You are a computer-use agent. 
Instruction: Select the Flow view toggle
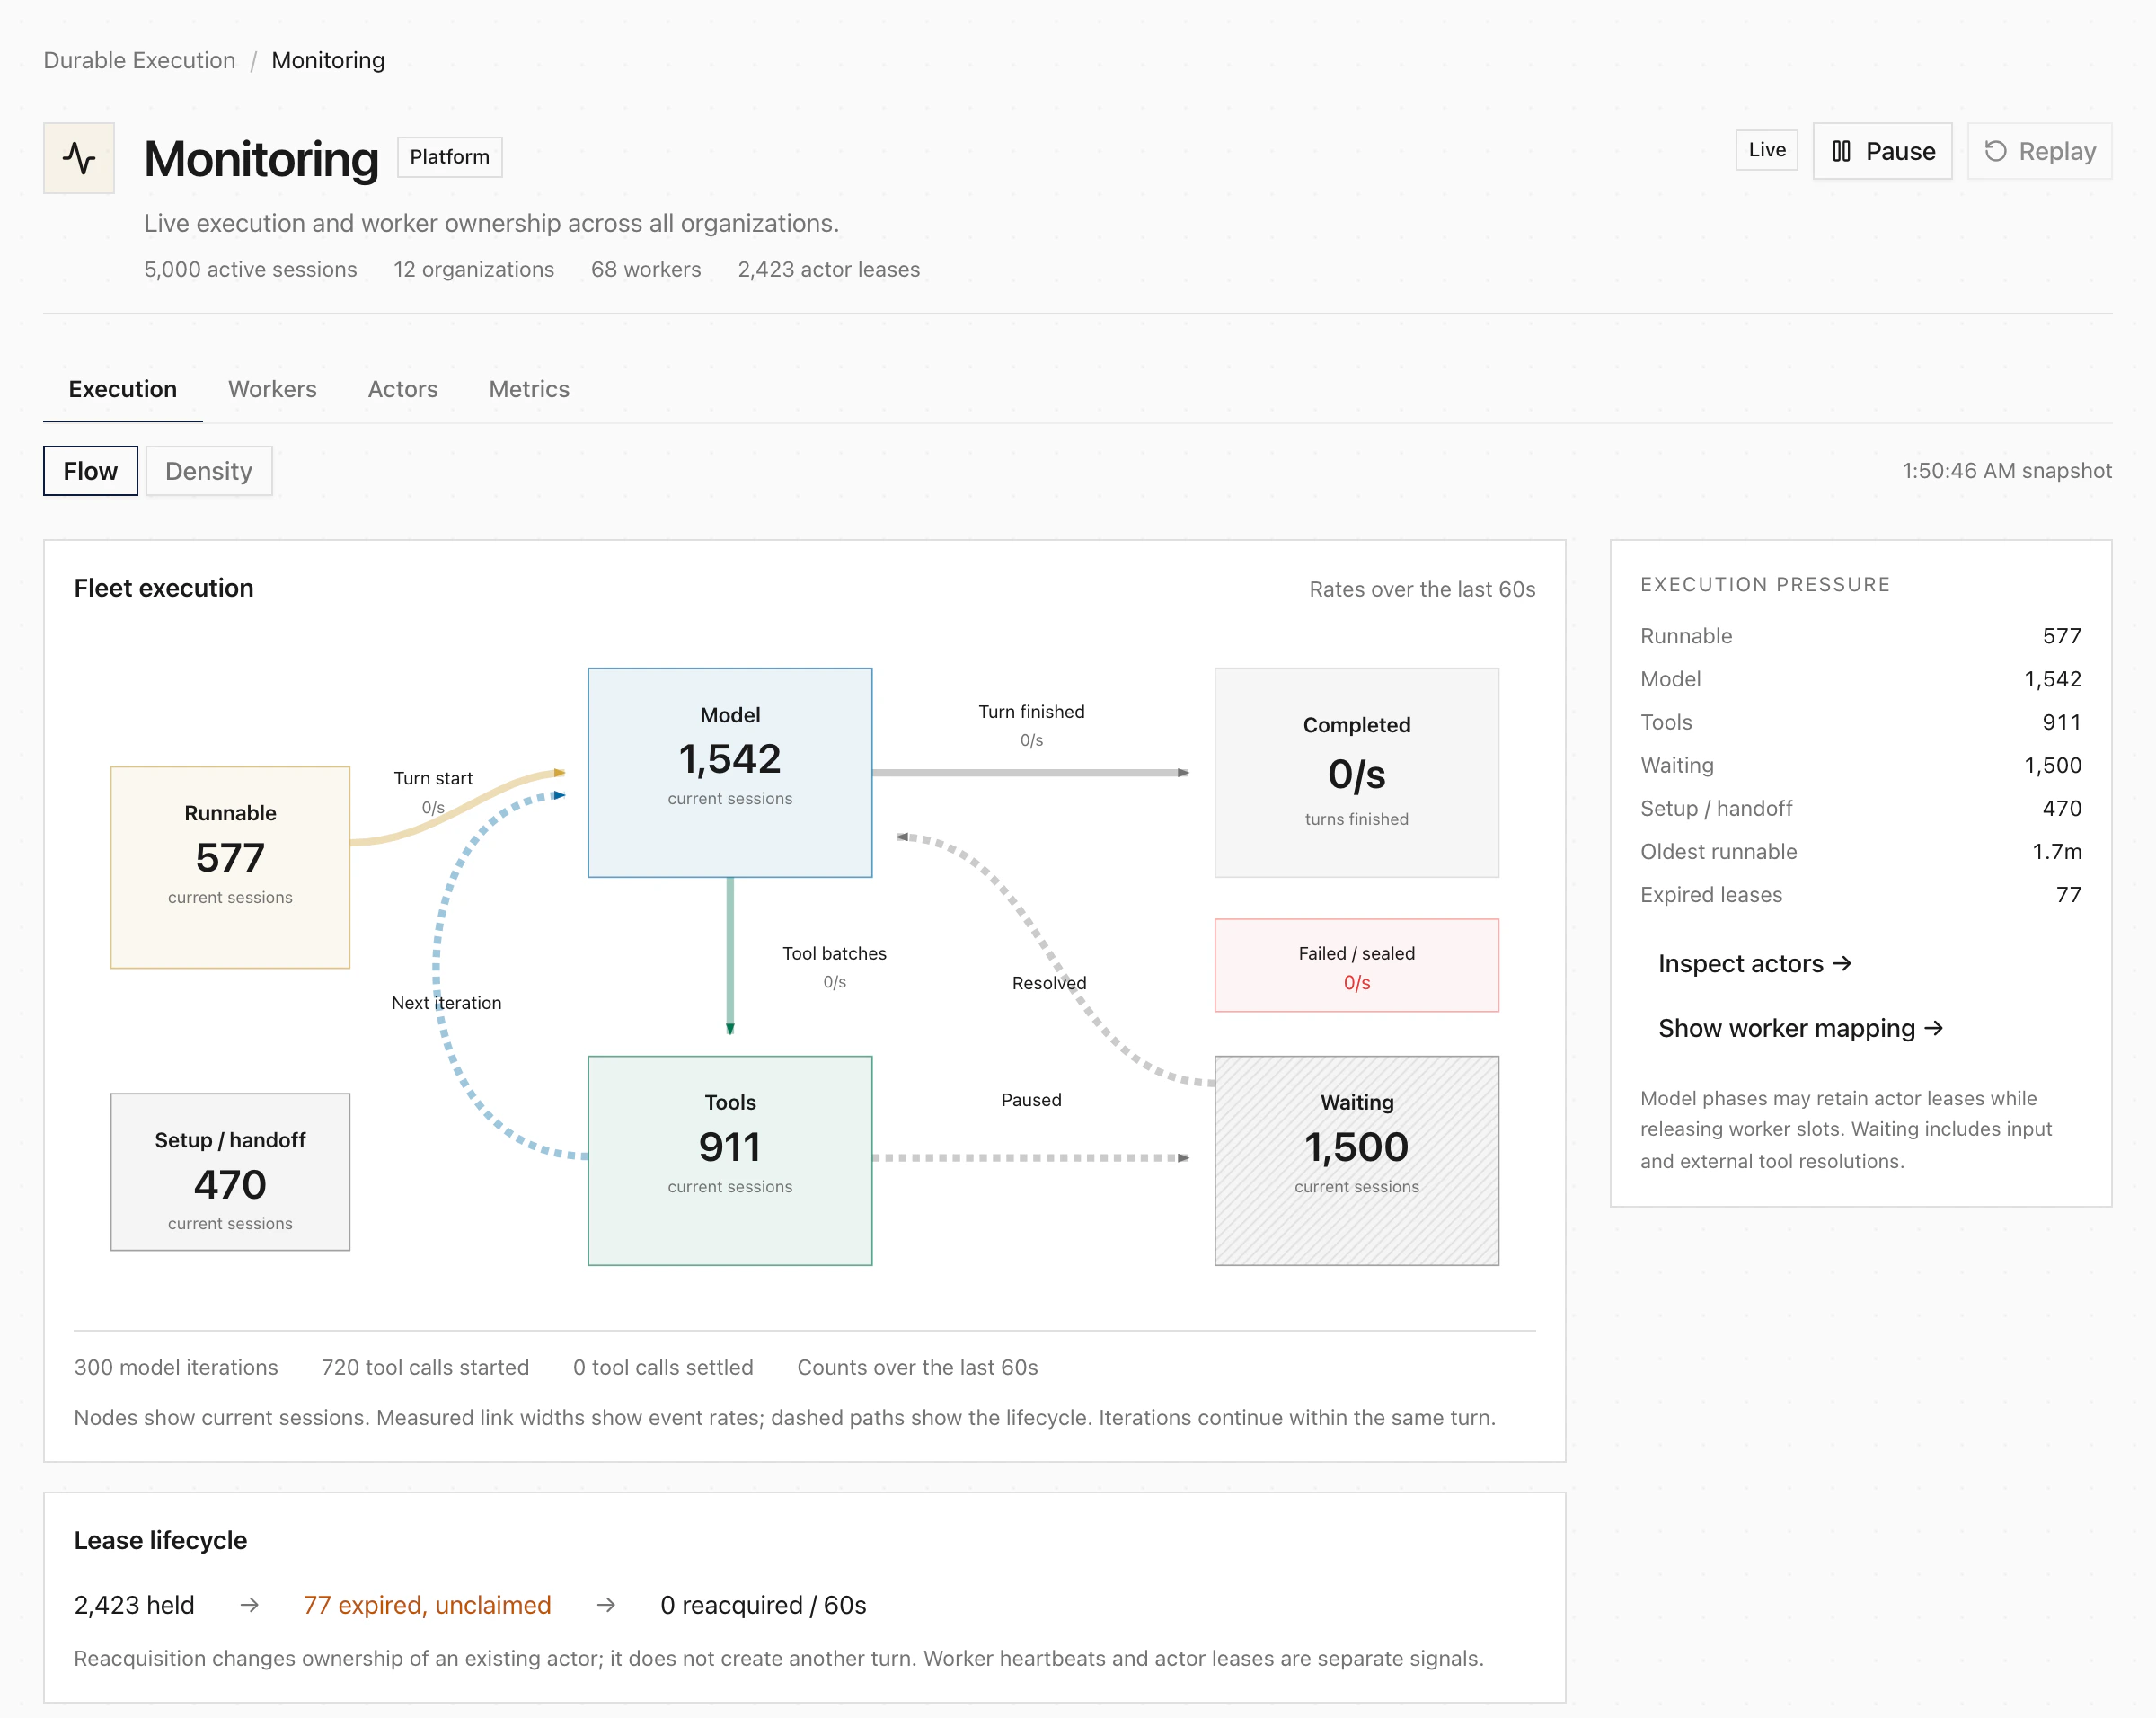90,471
